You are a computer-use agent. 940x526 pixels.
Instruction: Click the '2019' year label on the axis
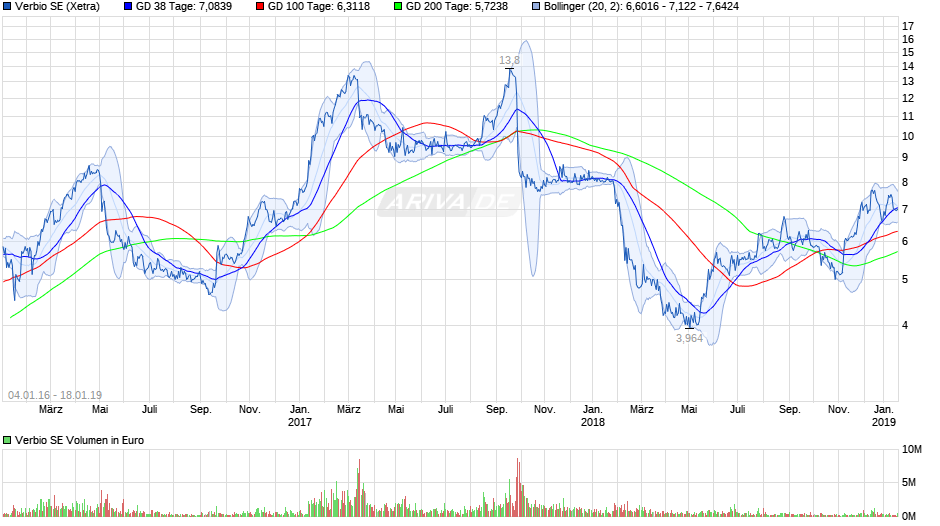[x=884, y=422]
